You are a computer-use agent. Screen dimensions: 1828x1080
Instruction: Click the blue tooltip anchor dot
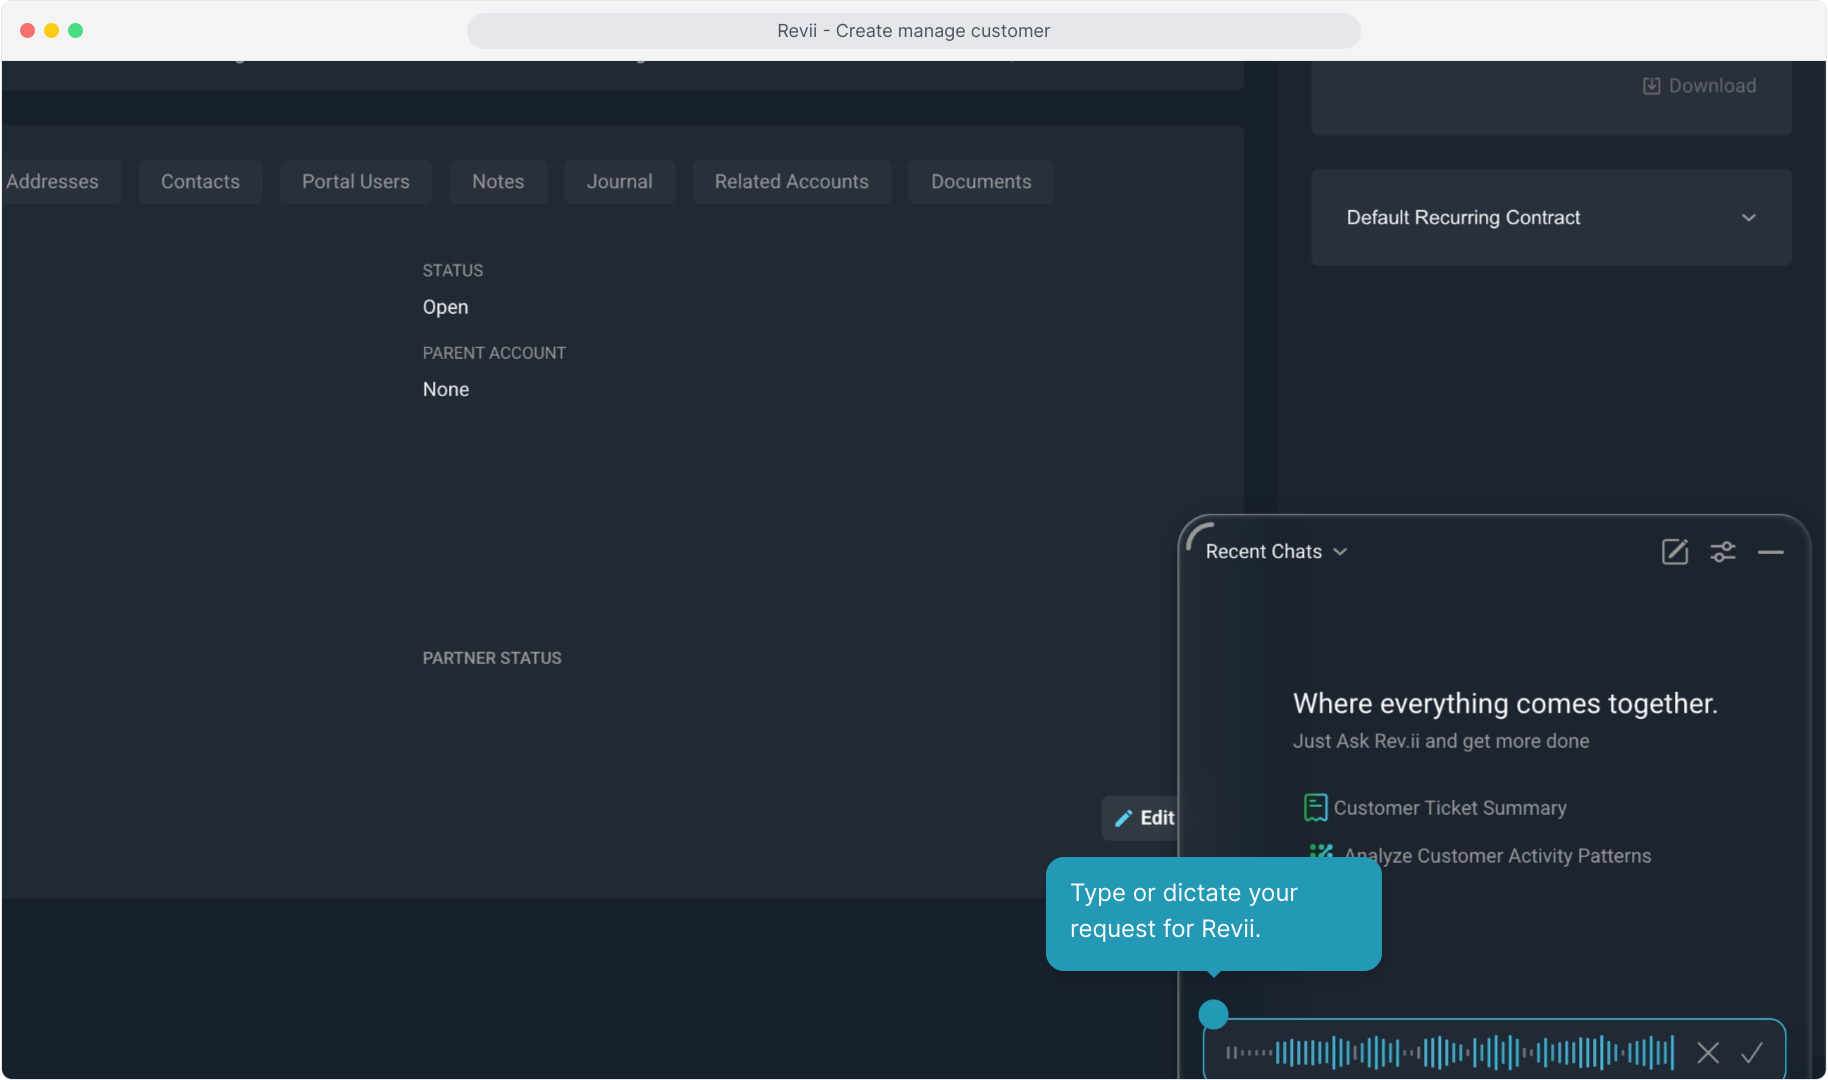pyautogui.click(x=1213, y=1014)
